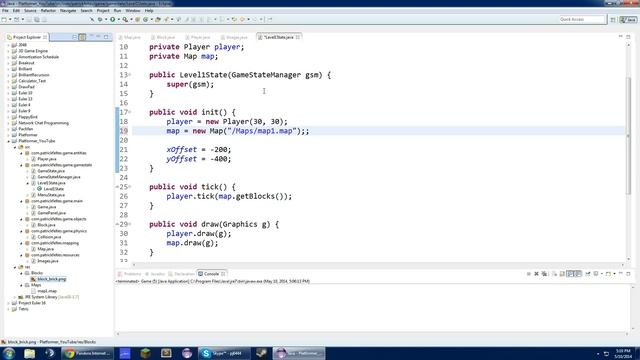Expand the FlappyBird project

point(9,117)
